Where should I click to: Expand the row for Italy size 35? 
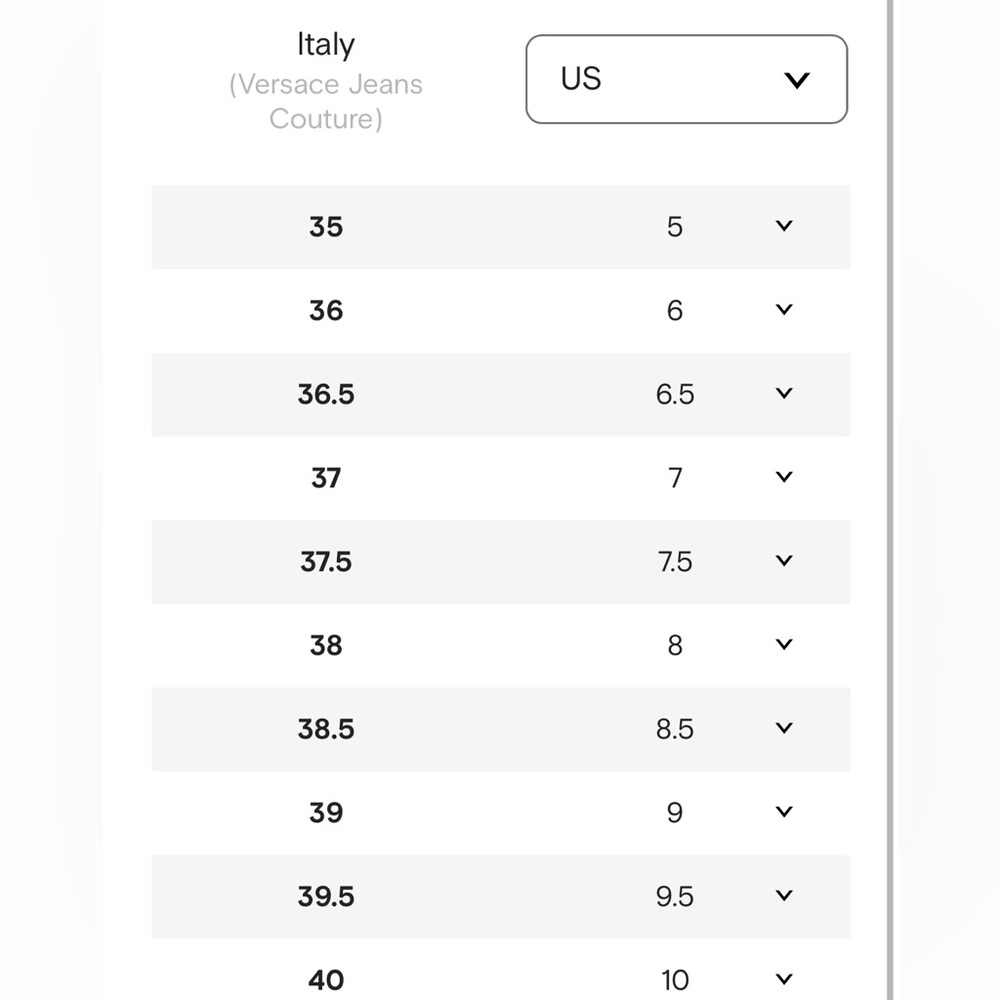point(784,226)
